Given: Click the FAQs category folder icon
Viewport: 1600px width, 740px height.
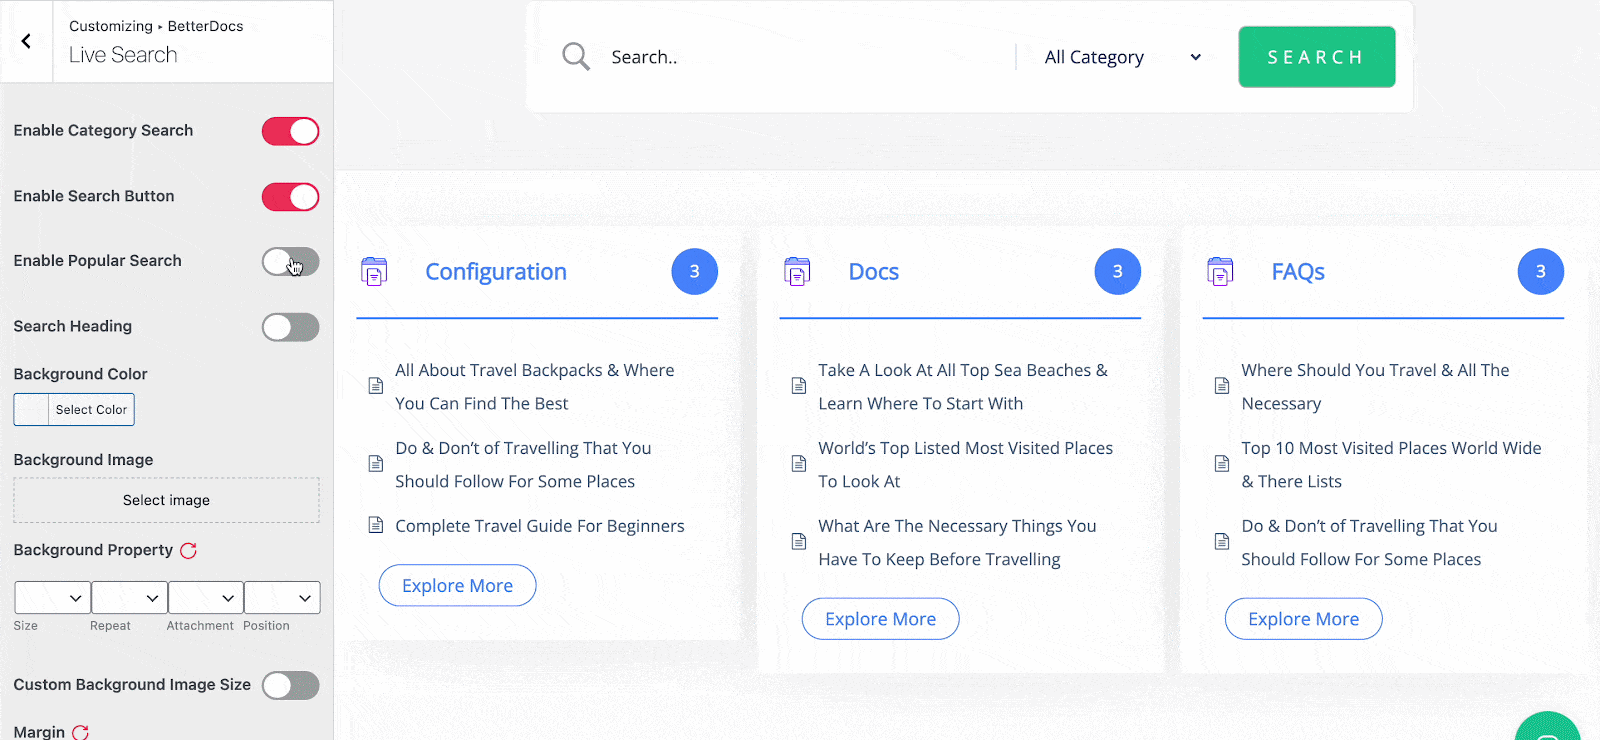Looking at the screenshot, I should point(1220,271).
